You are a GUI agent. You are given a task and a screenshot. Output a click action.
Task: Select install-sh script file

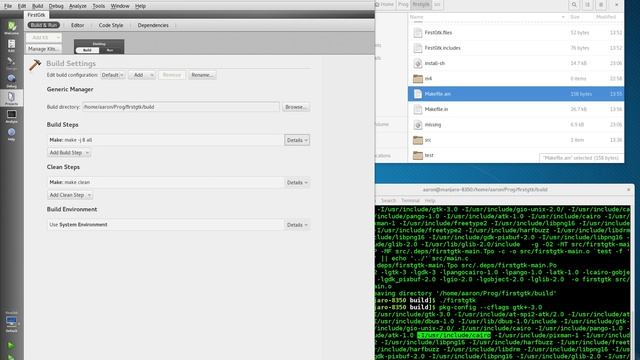[x=516, y=63]
